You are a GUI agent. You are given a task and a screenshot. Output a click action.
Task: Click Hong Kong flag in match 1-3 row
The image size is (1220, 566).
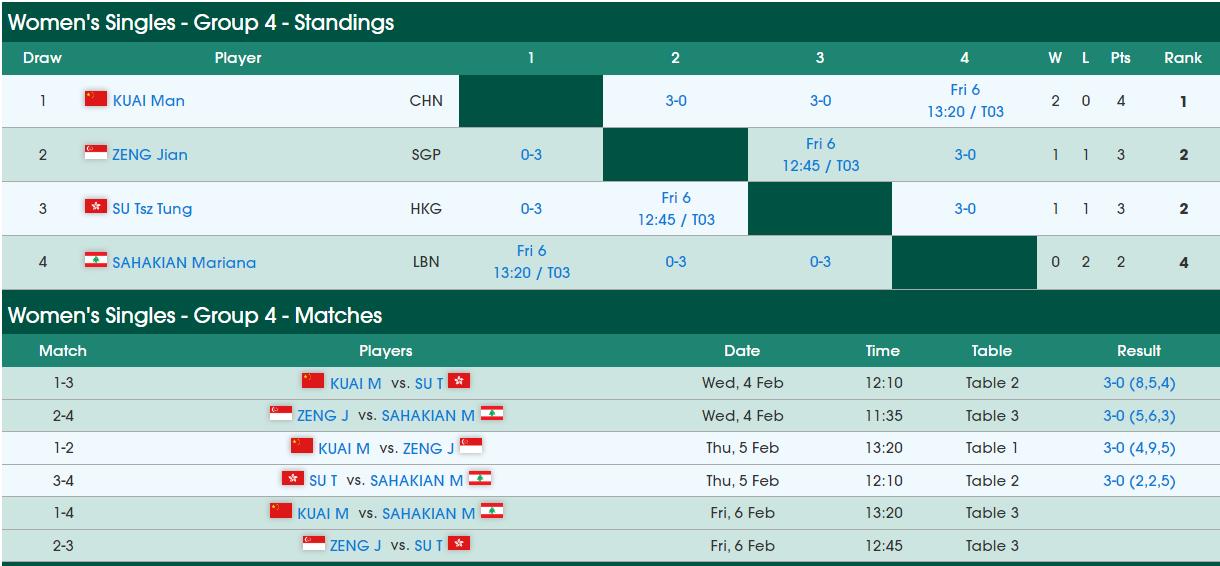pyautogui.click(x=459, y=382)
